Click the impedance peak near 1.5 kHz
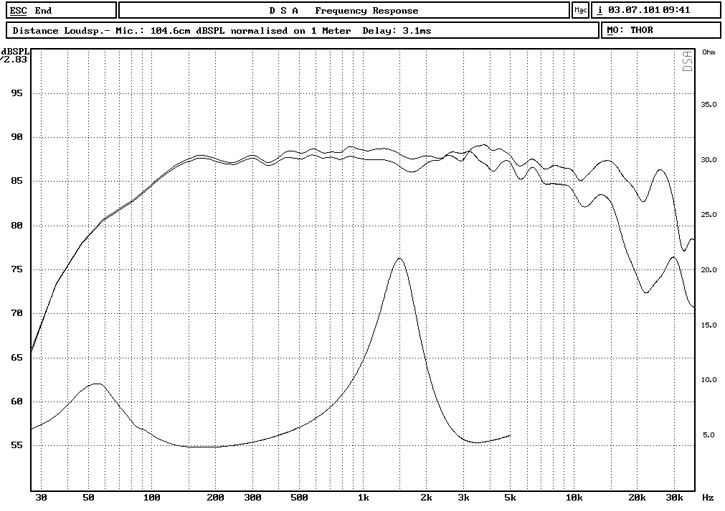 (399, 259)
